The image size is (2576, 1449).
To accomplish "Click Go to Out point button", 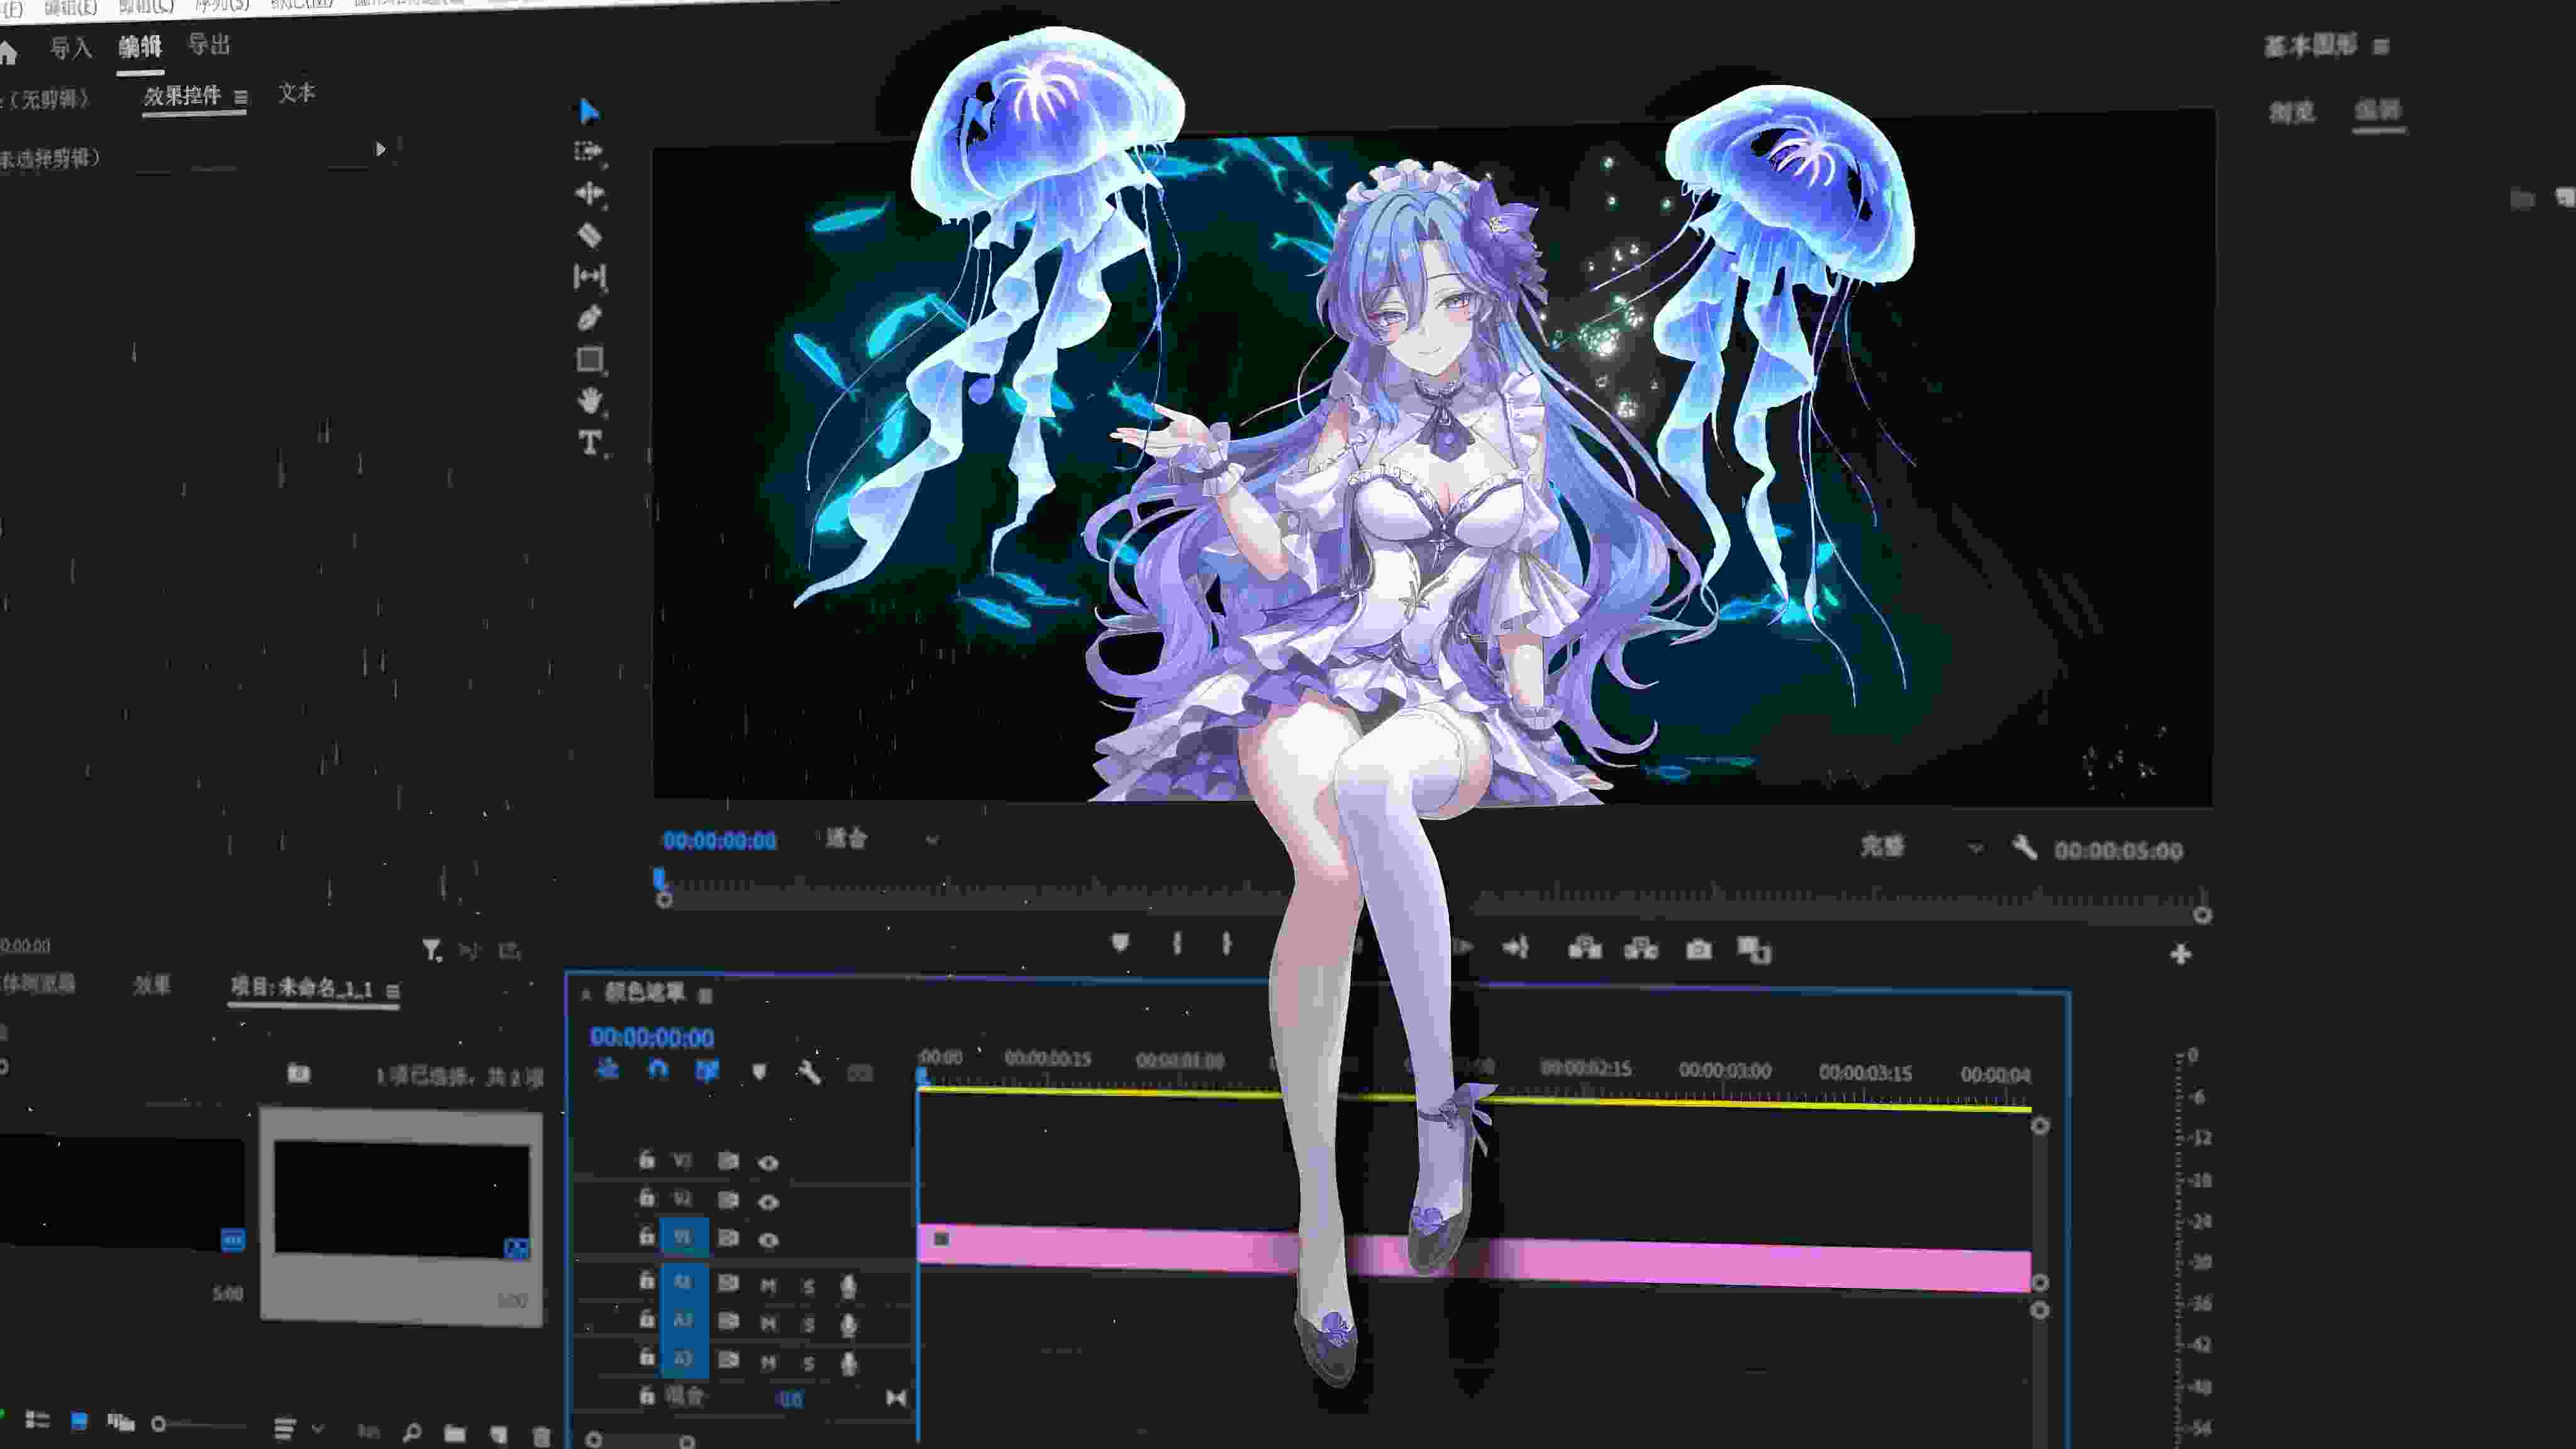I will [x=1516, y=947].
